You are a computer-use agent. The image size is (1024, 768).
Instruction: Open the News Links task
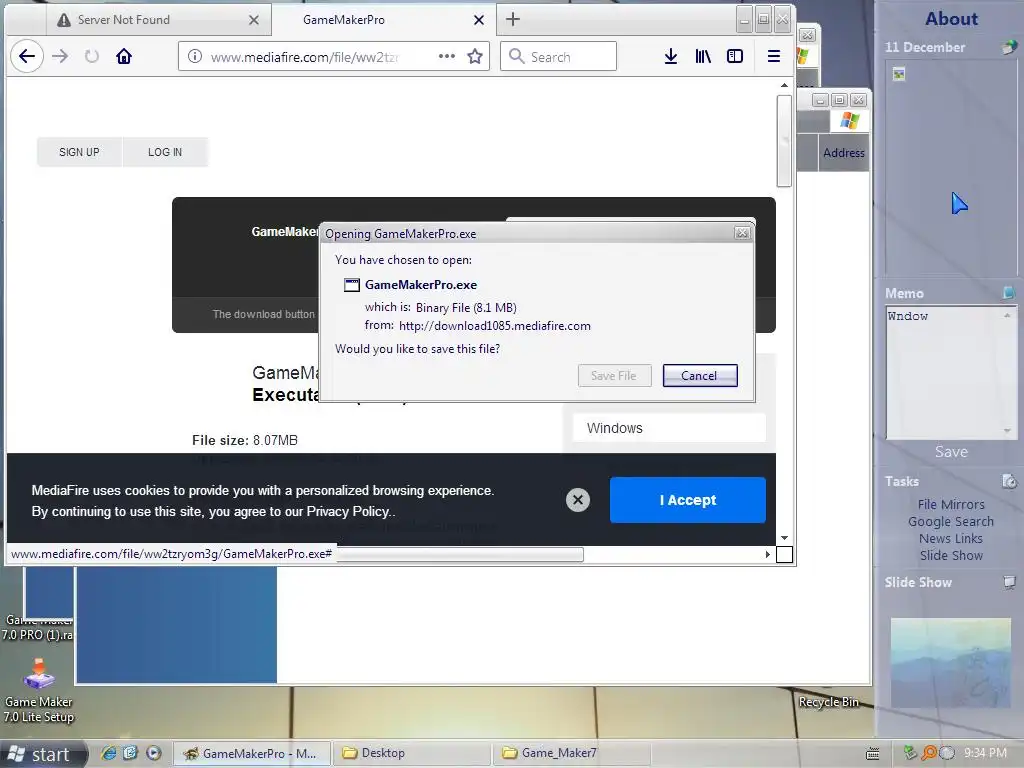point(951,538)
